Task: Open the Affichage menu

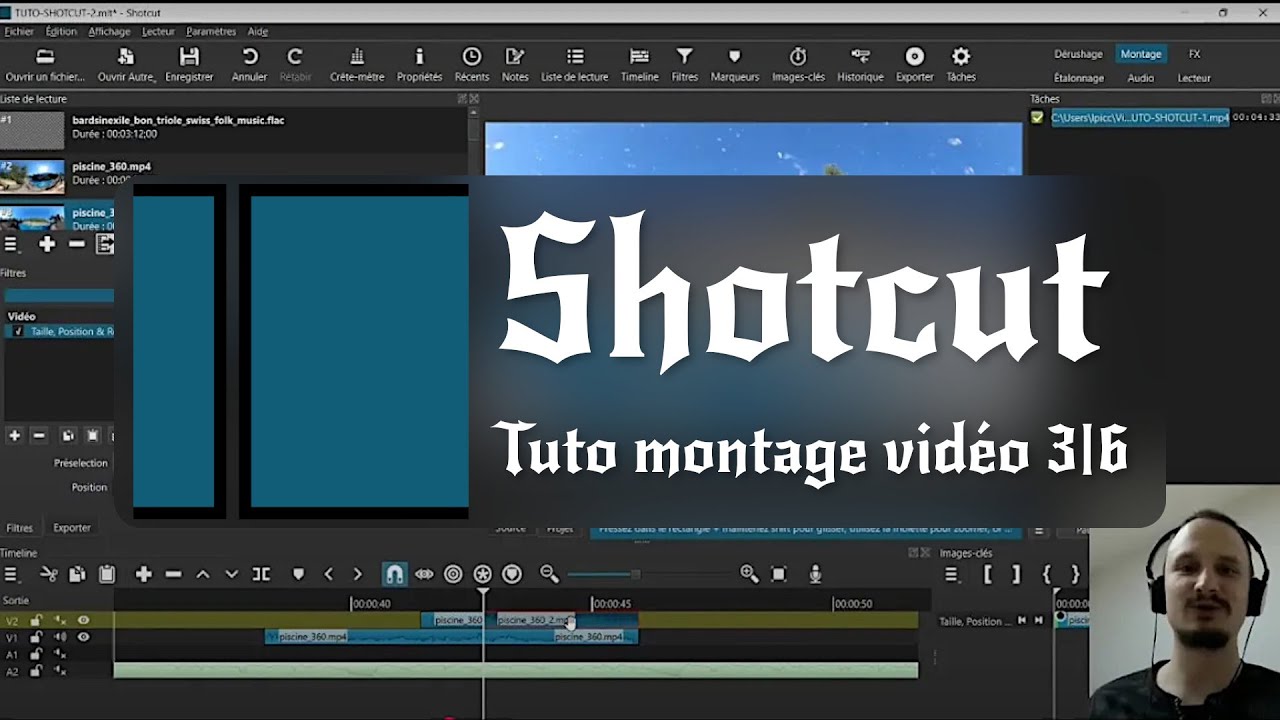Action: click(109, 31)
